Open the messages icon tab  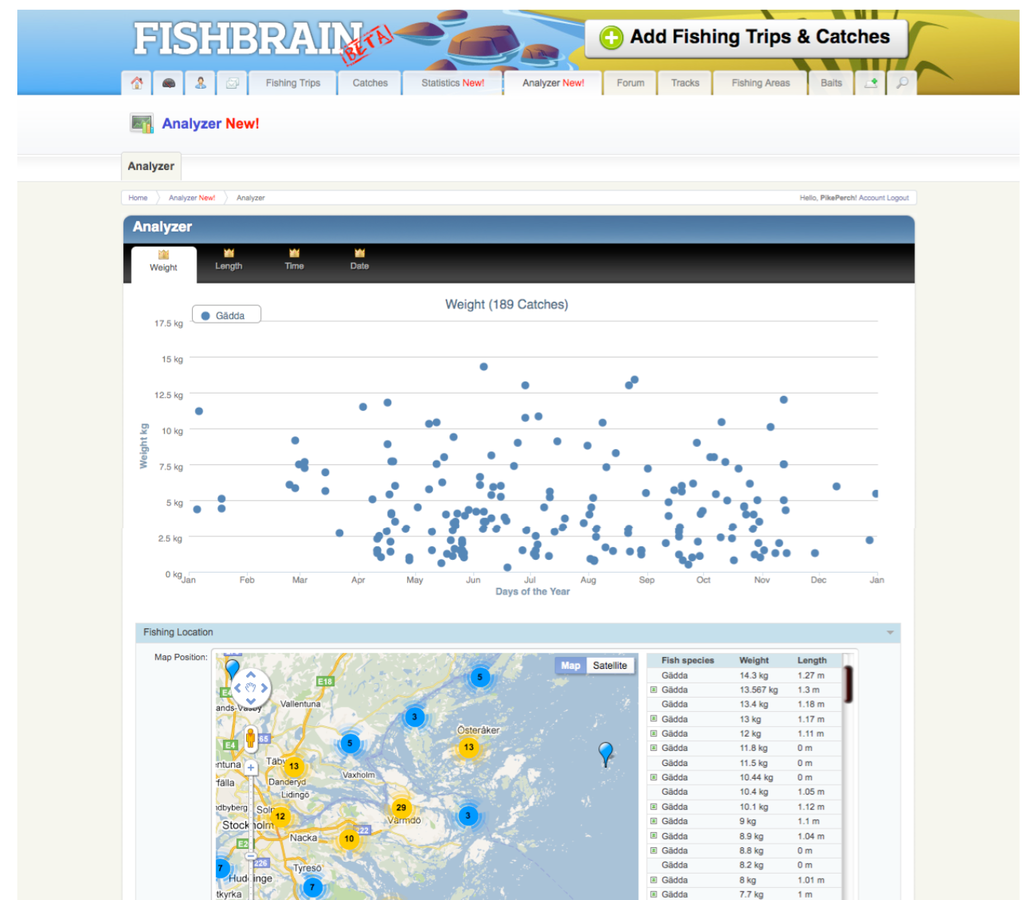click(232, 83)
